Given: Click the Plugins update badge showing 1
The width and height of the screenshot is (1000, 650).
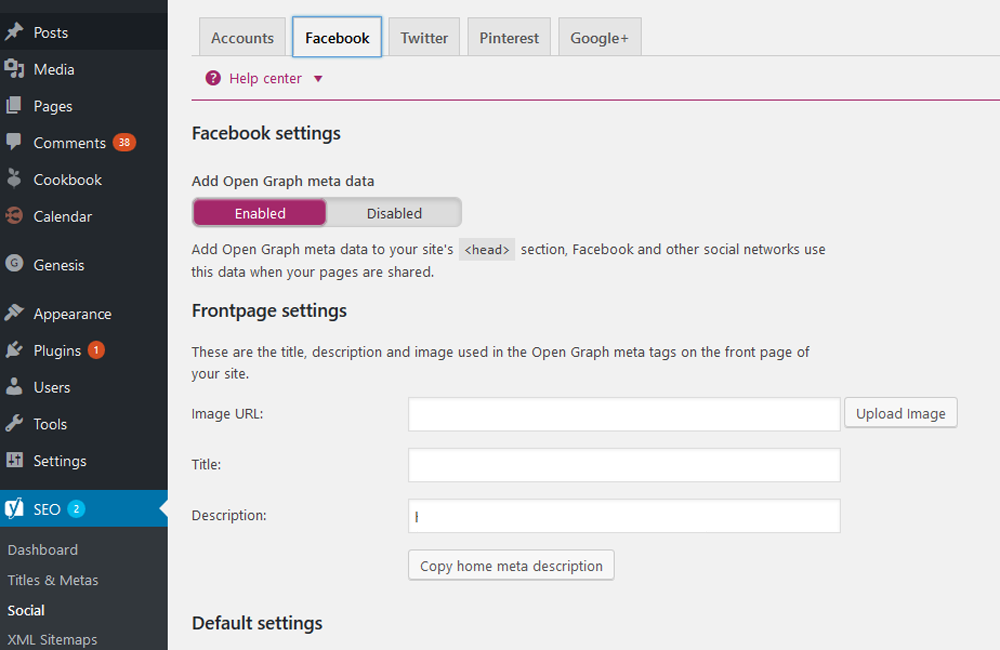Looking at the screenshot, I should click(96, 350).
